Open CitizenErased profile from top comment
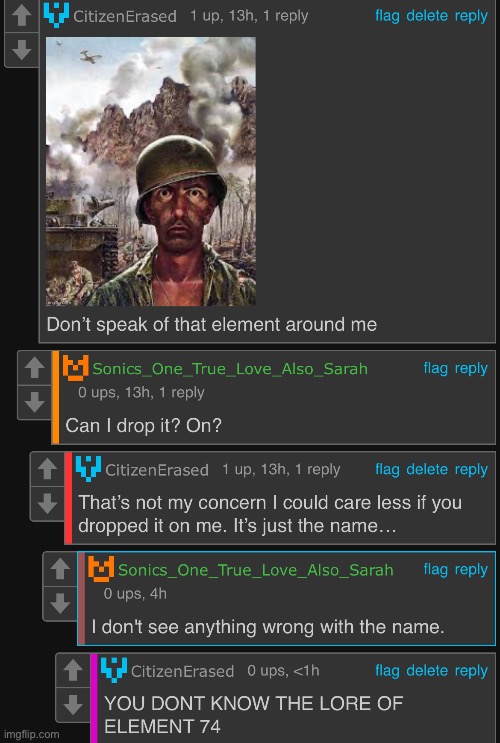500x743 pixels. (x=125, y=16)
